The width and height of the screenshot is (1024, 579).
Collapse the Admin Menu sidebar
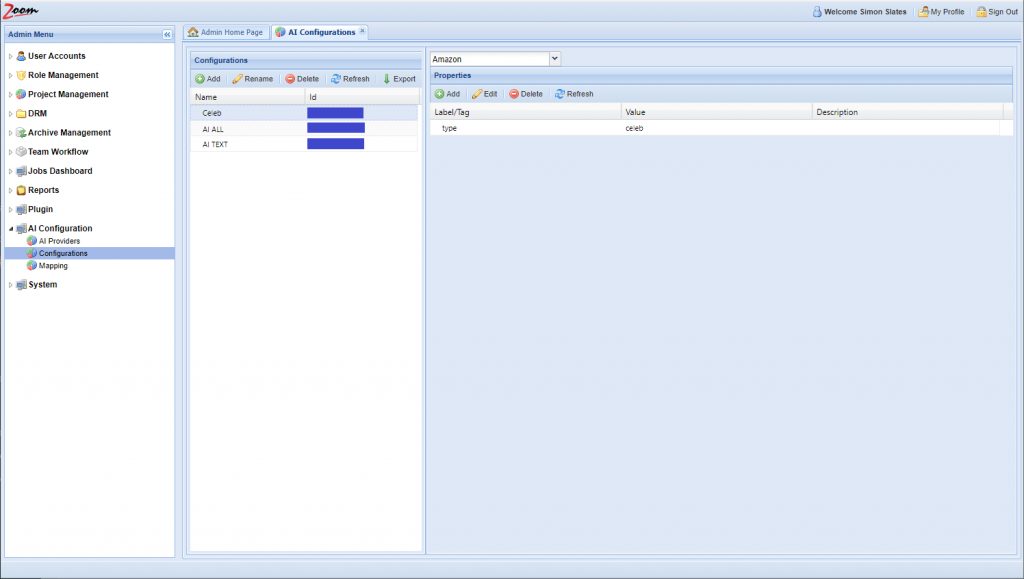click(167, 34)
